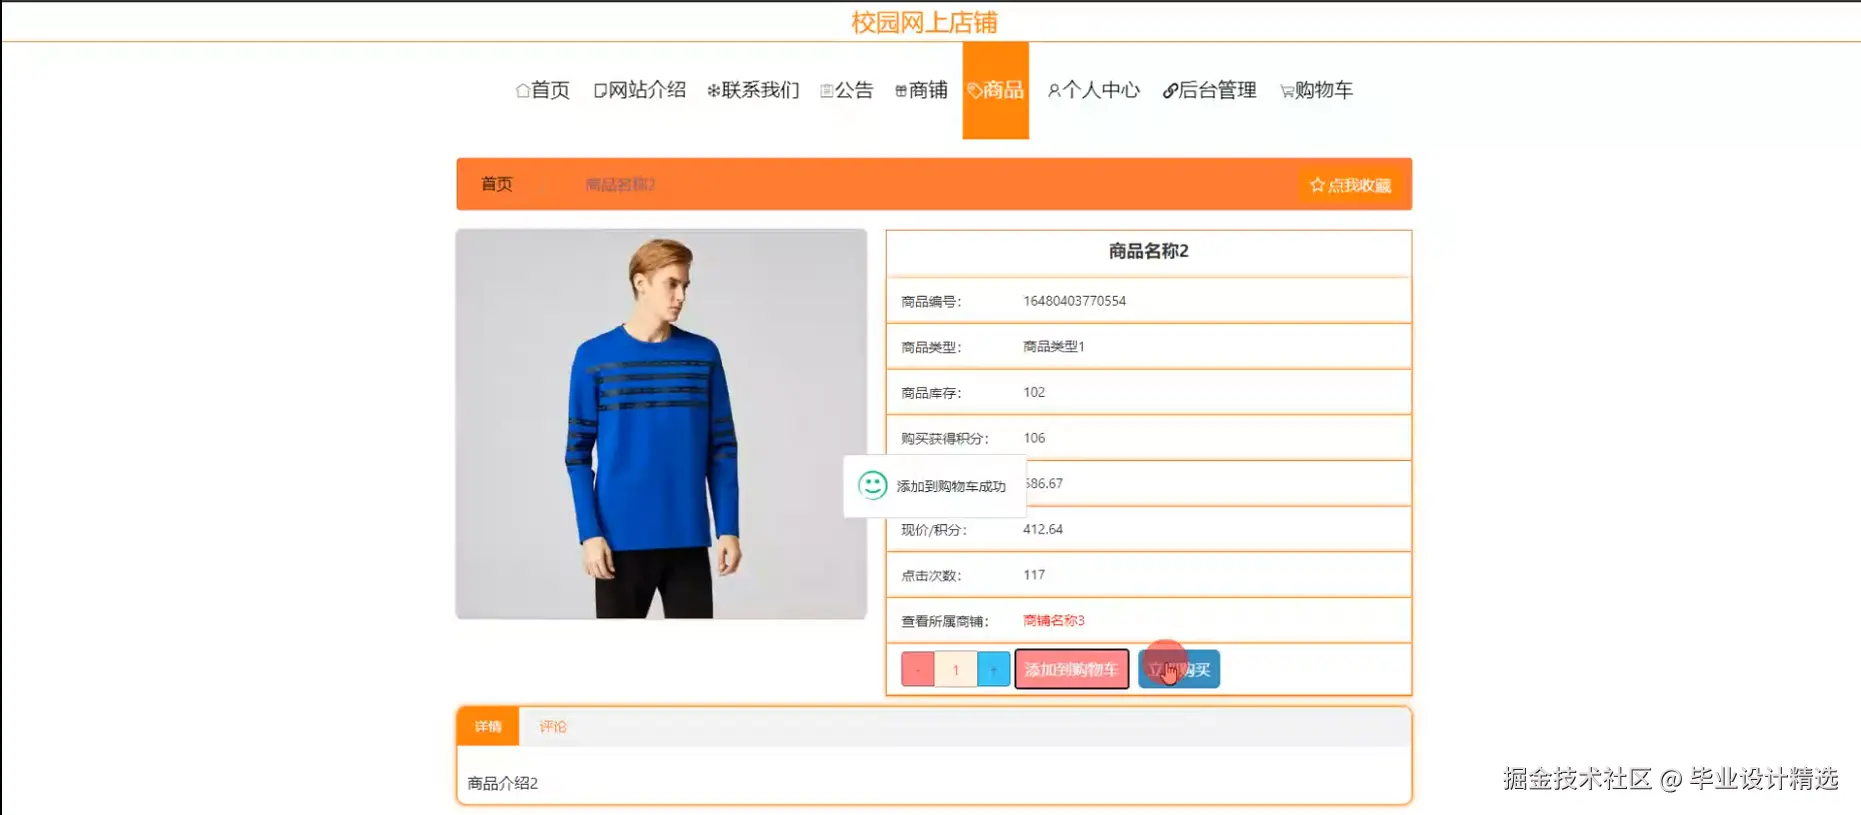Screen dimensions: 1861x815
Task: Click the star icon on 点我收藏
Action: [x=1317, y=185]
